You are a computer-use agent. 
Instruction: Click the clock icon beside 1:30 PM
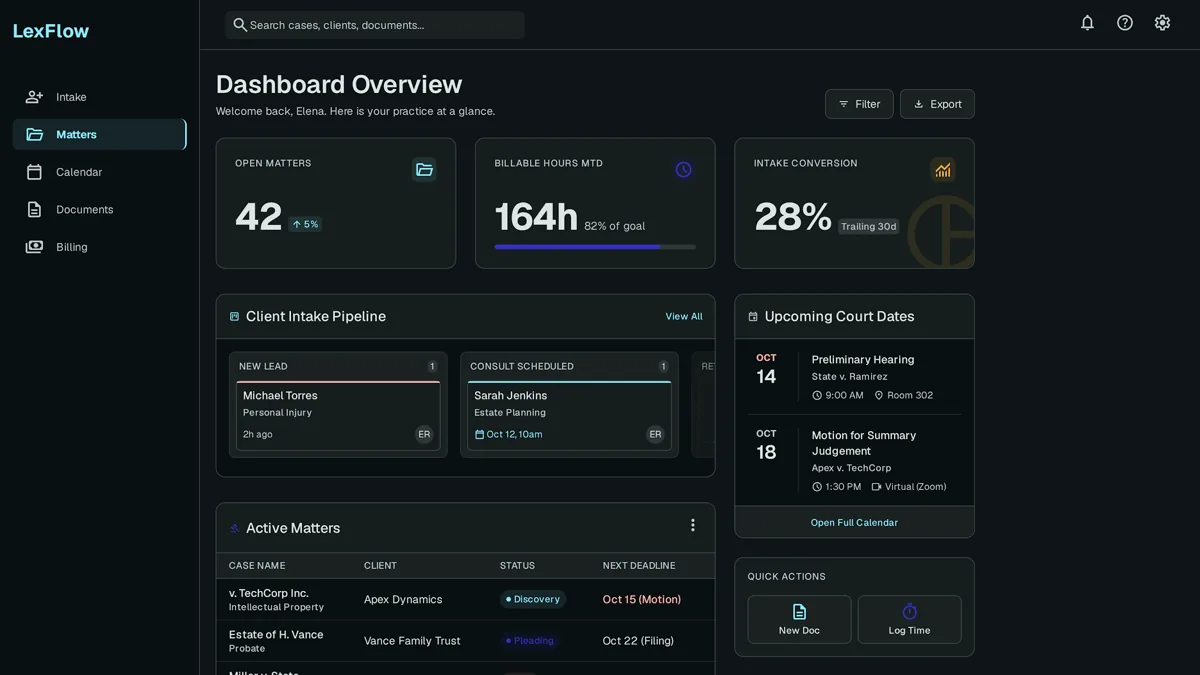817,487
